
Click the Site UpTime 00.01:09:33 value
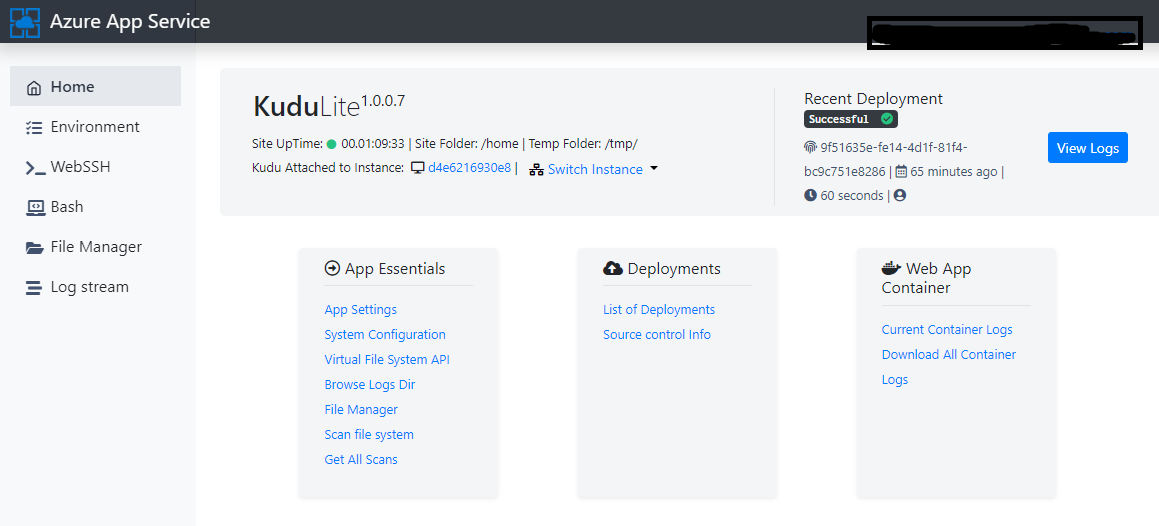(x=373, y=144)
